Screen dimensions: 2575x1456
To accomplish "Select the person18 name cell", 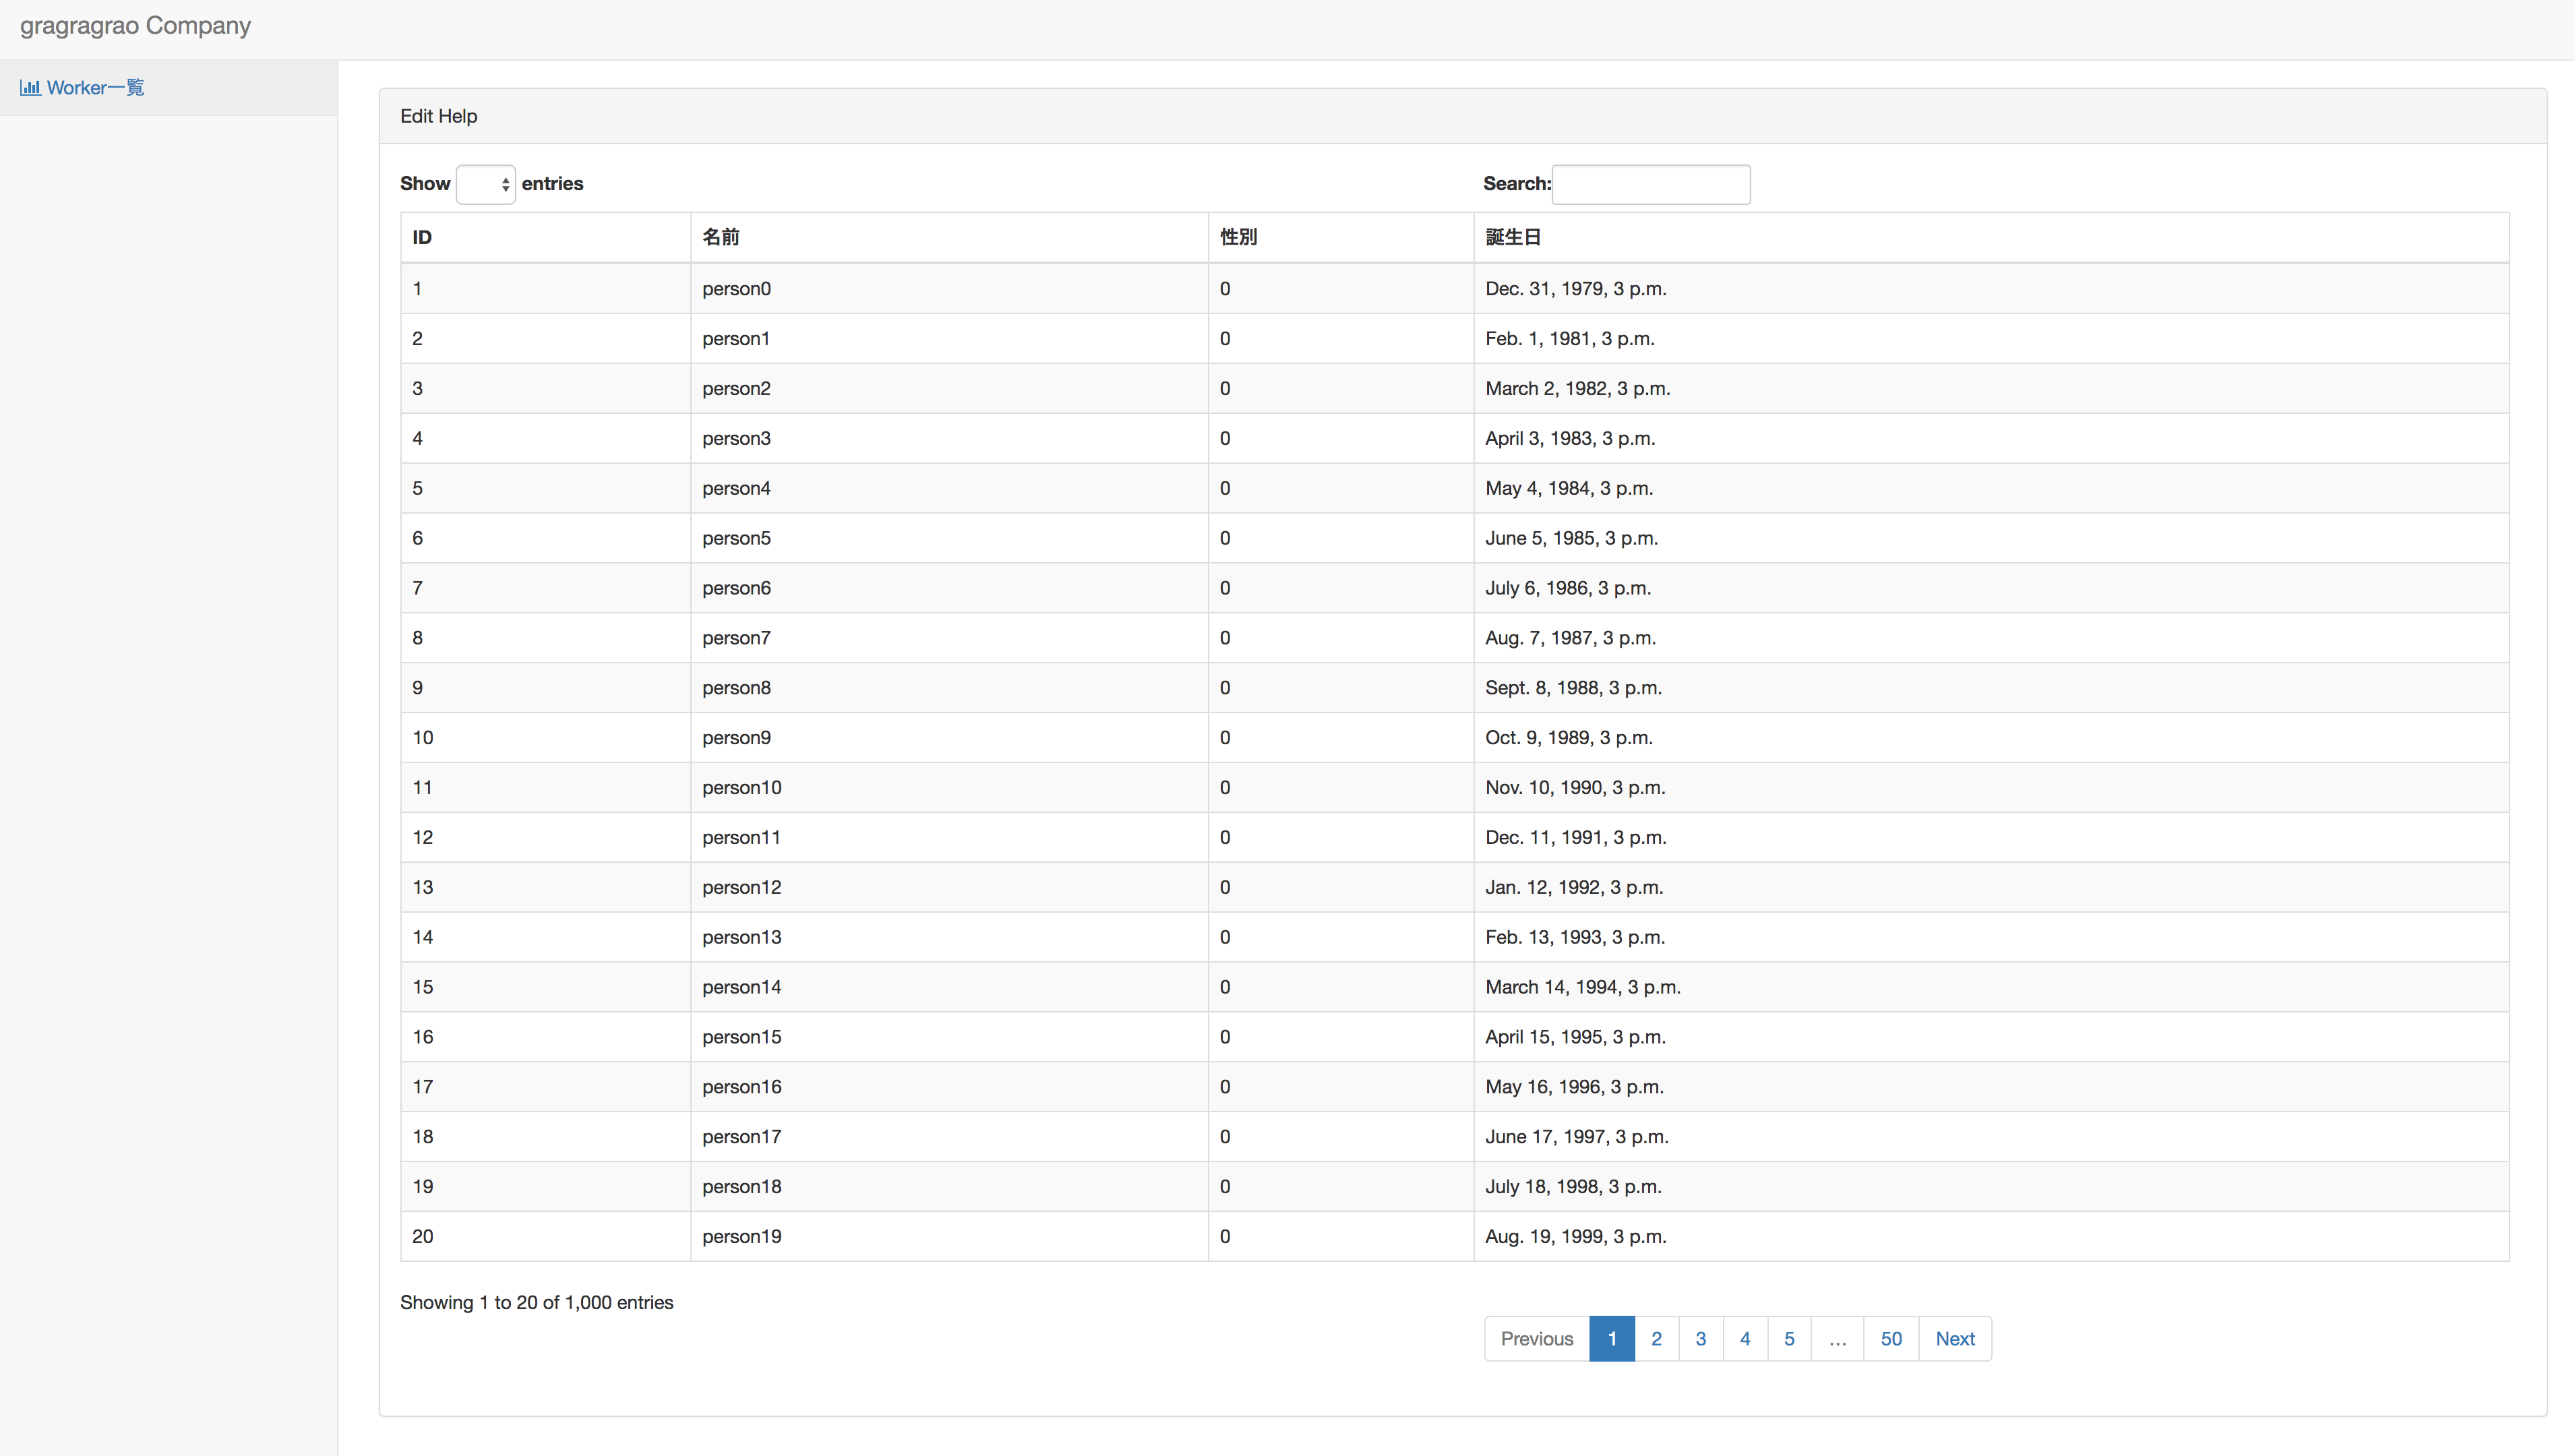I will (x=950, y=1187).
